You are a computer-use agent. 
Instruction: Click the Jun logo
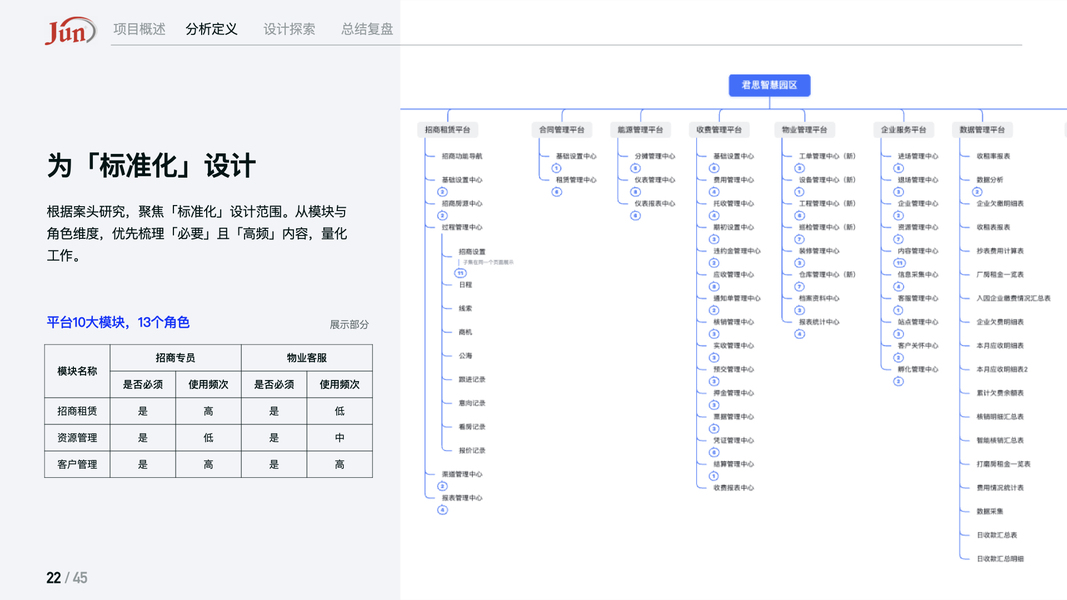(70, 31)
